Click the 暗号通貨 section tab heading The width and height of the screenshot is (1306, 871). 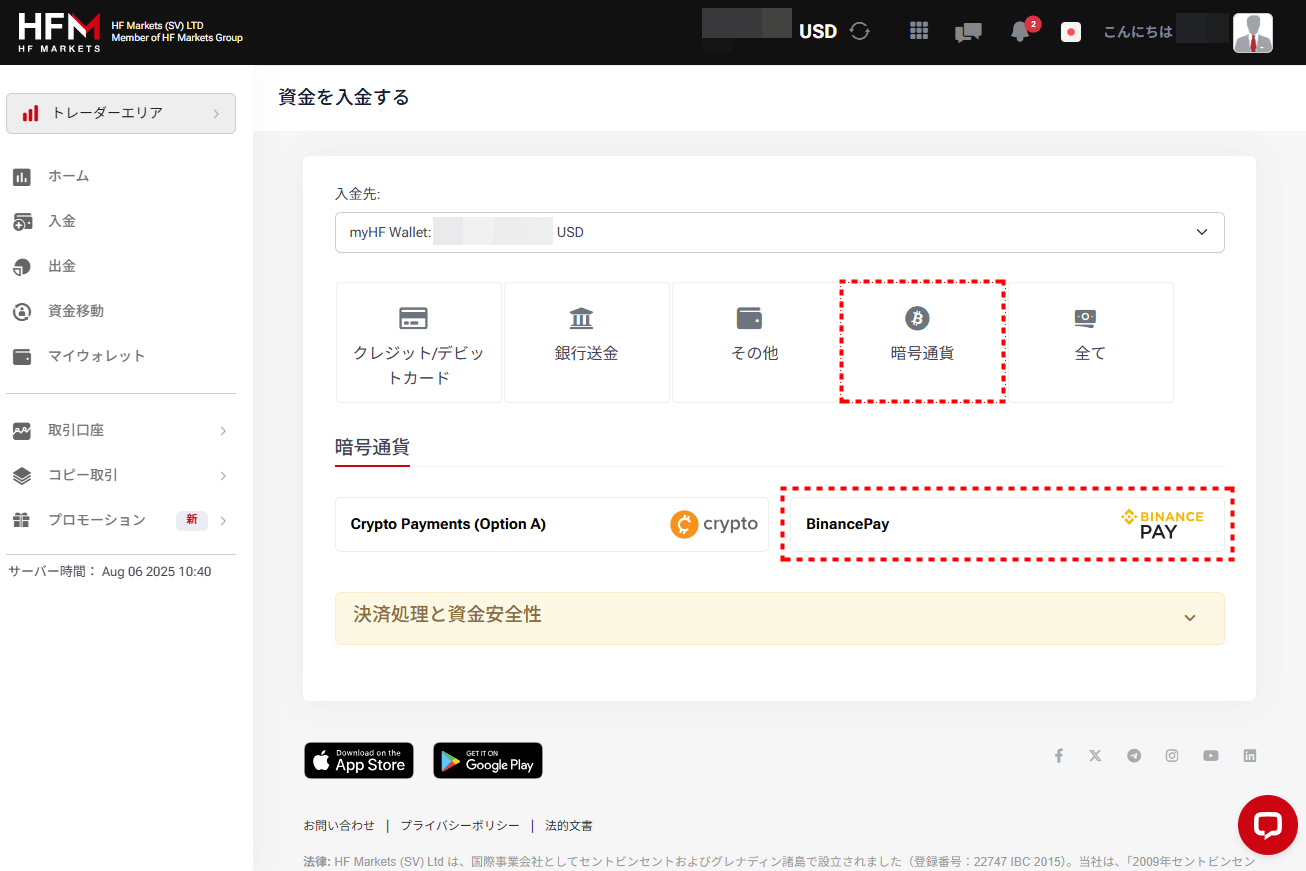click(372, 447)
